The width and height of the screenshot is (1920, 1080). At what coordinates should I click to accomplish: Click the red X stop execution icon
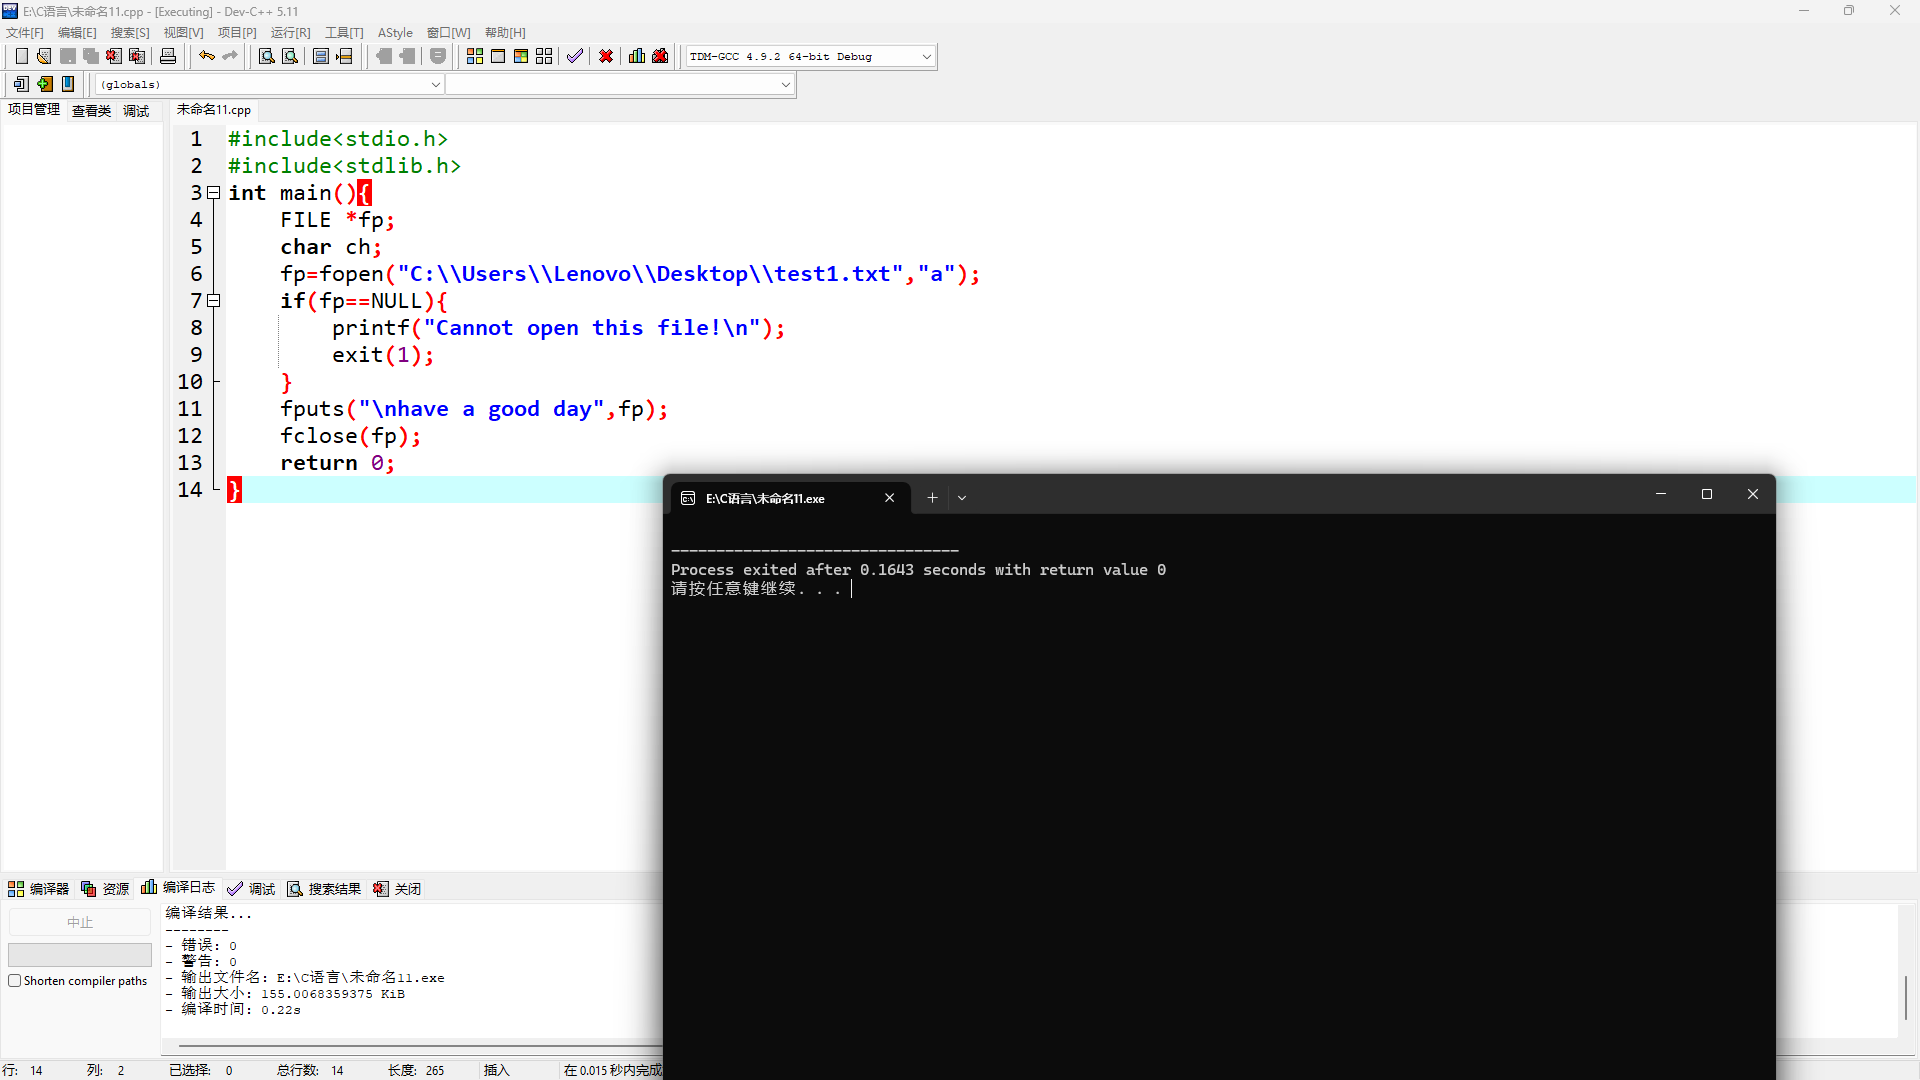click(606, 56)
